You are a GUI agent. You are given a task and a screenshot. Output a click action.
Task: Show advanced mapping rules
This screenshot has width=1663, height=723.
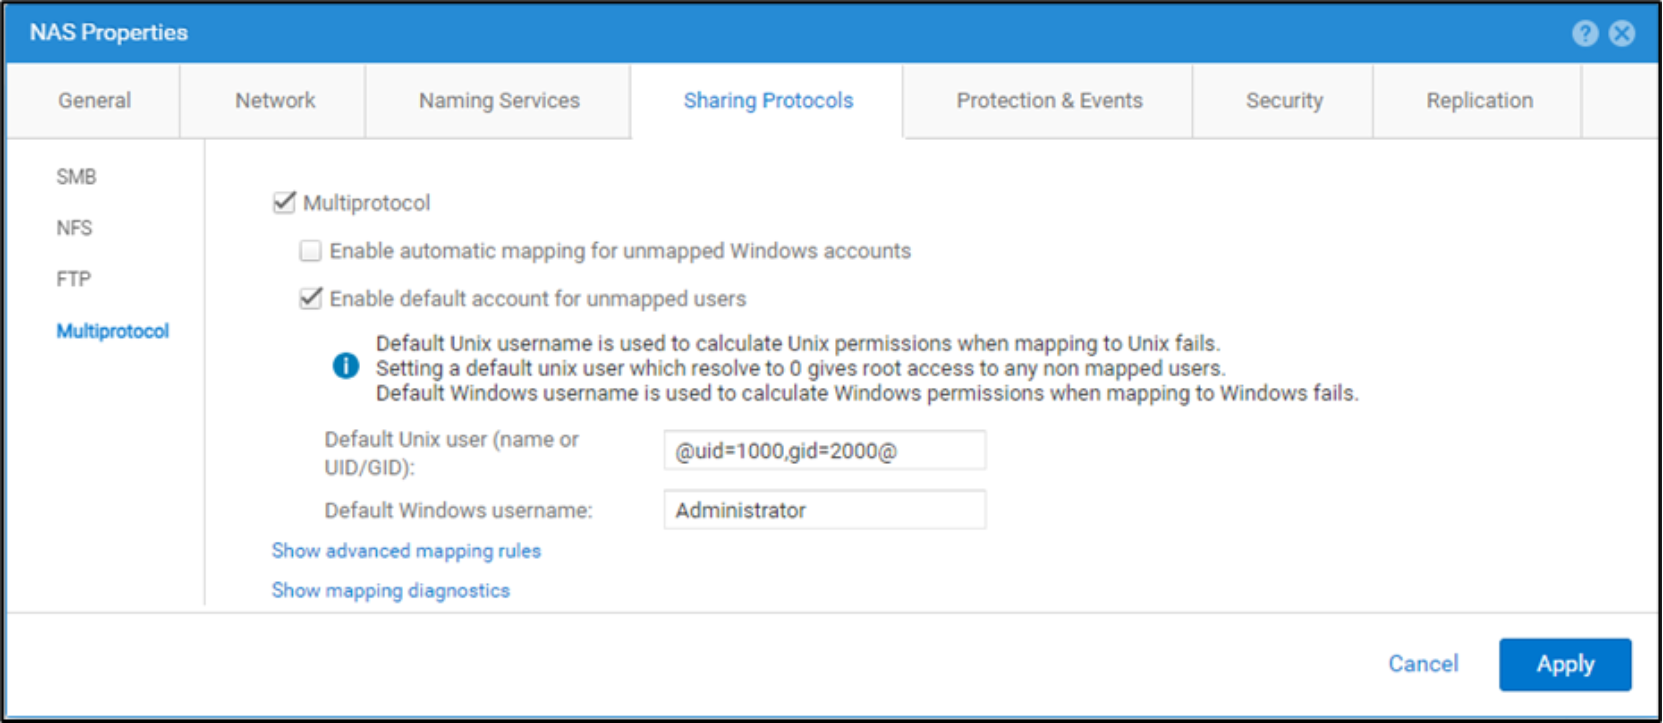[x=406, y=551]
